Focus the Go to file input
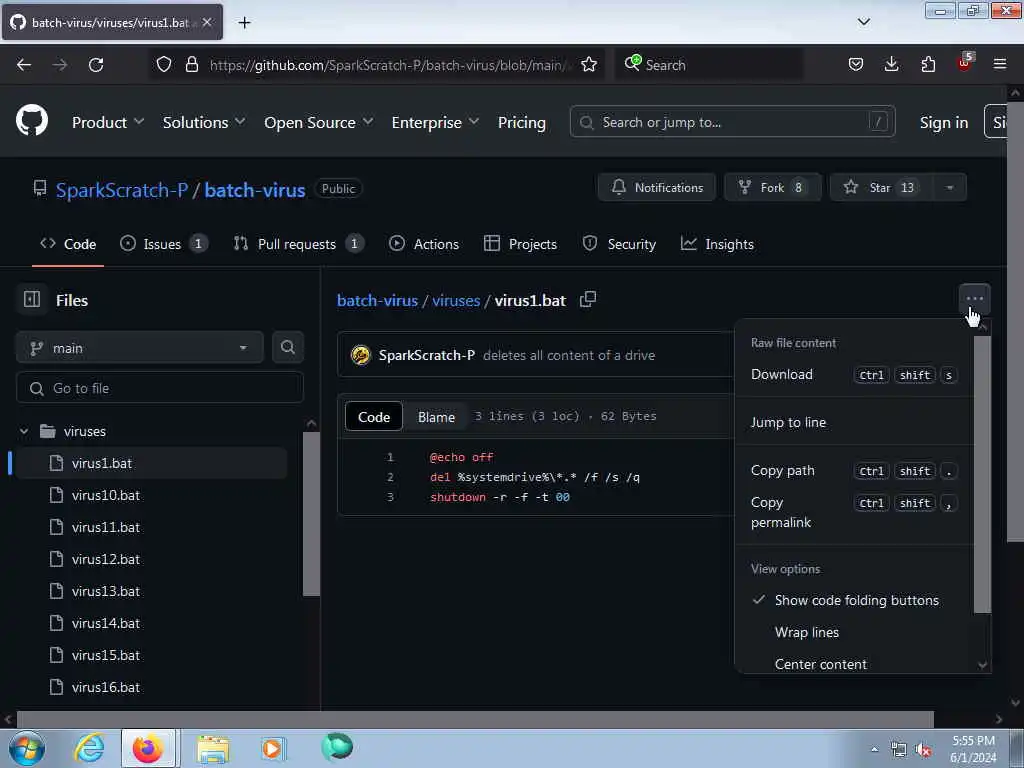 click(160, 388)
